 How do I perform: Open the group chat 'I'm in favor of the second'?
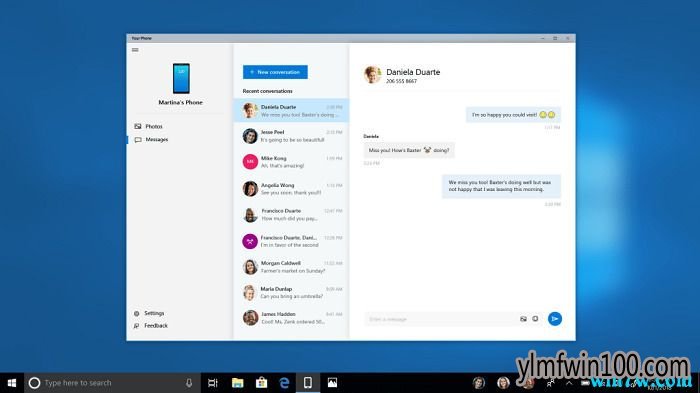coord(292,241)
